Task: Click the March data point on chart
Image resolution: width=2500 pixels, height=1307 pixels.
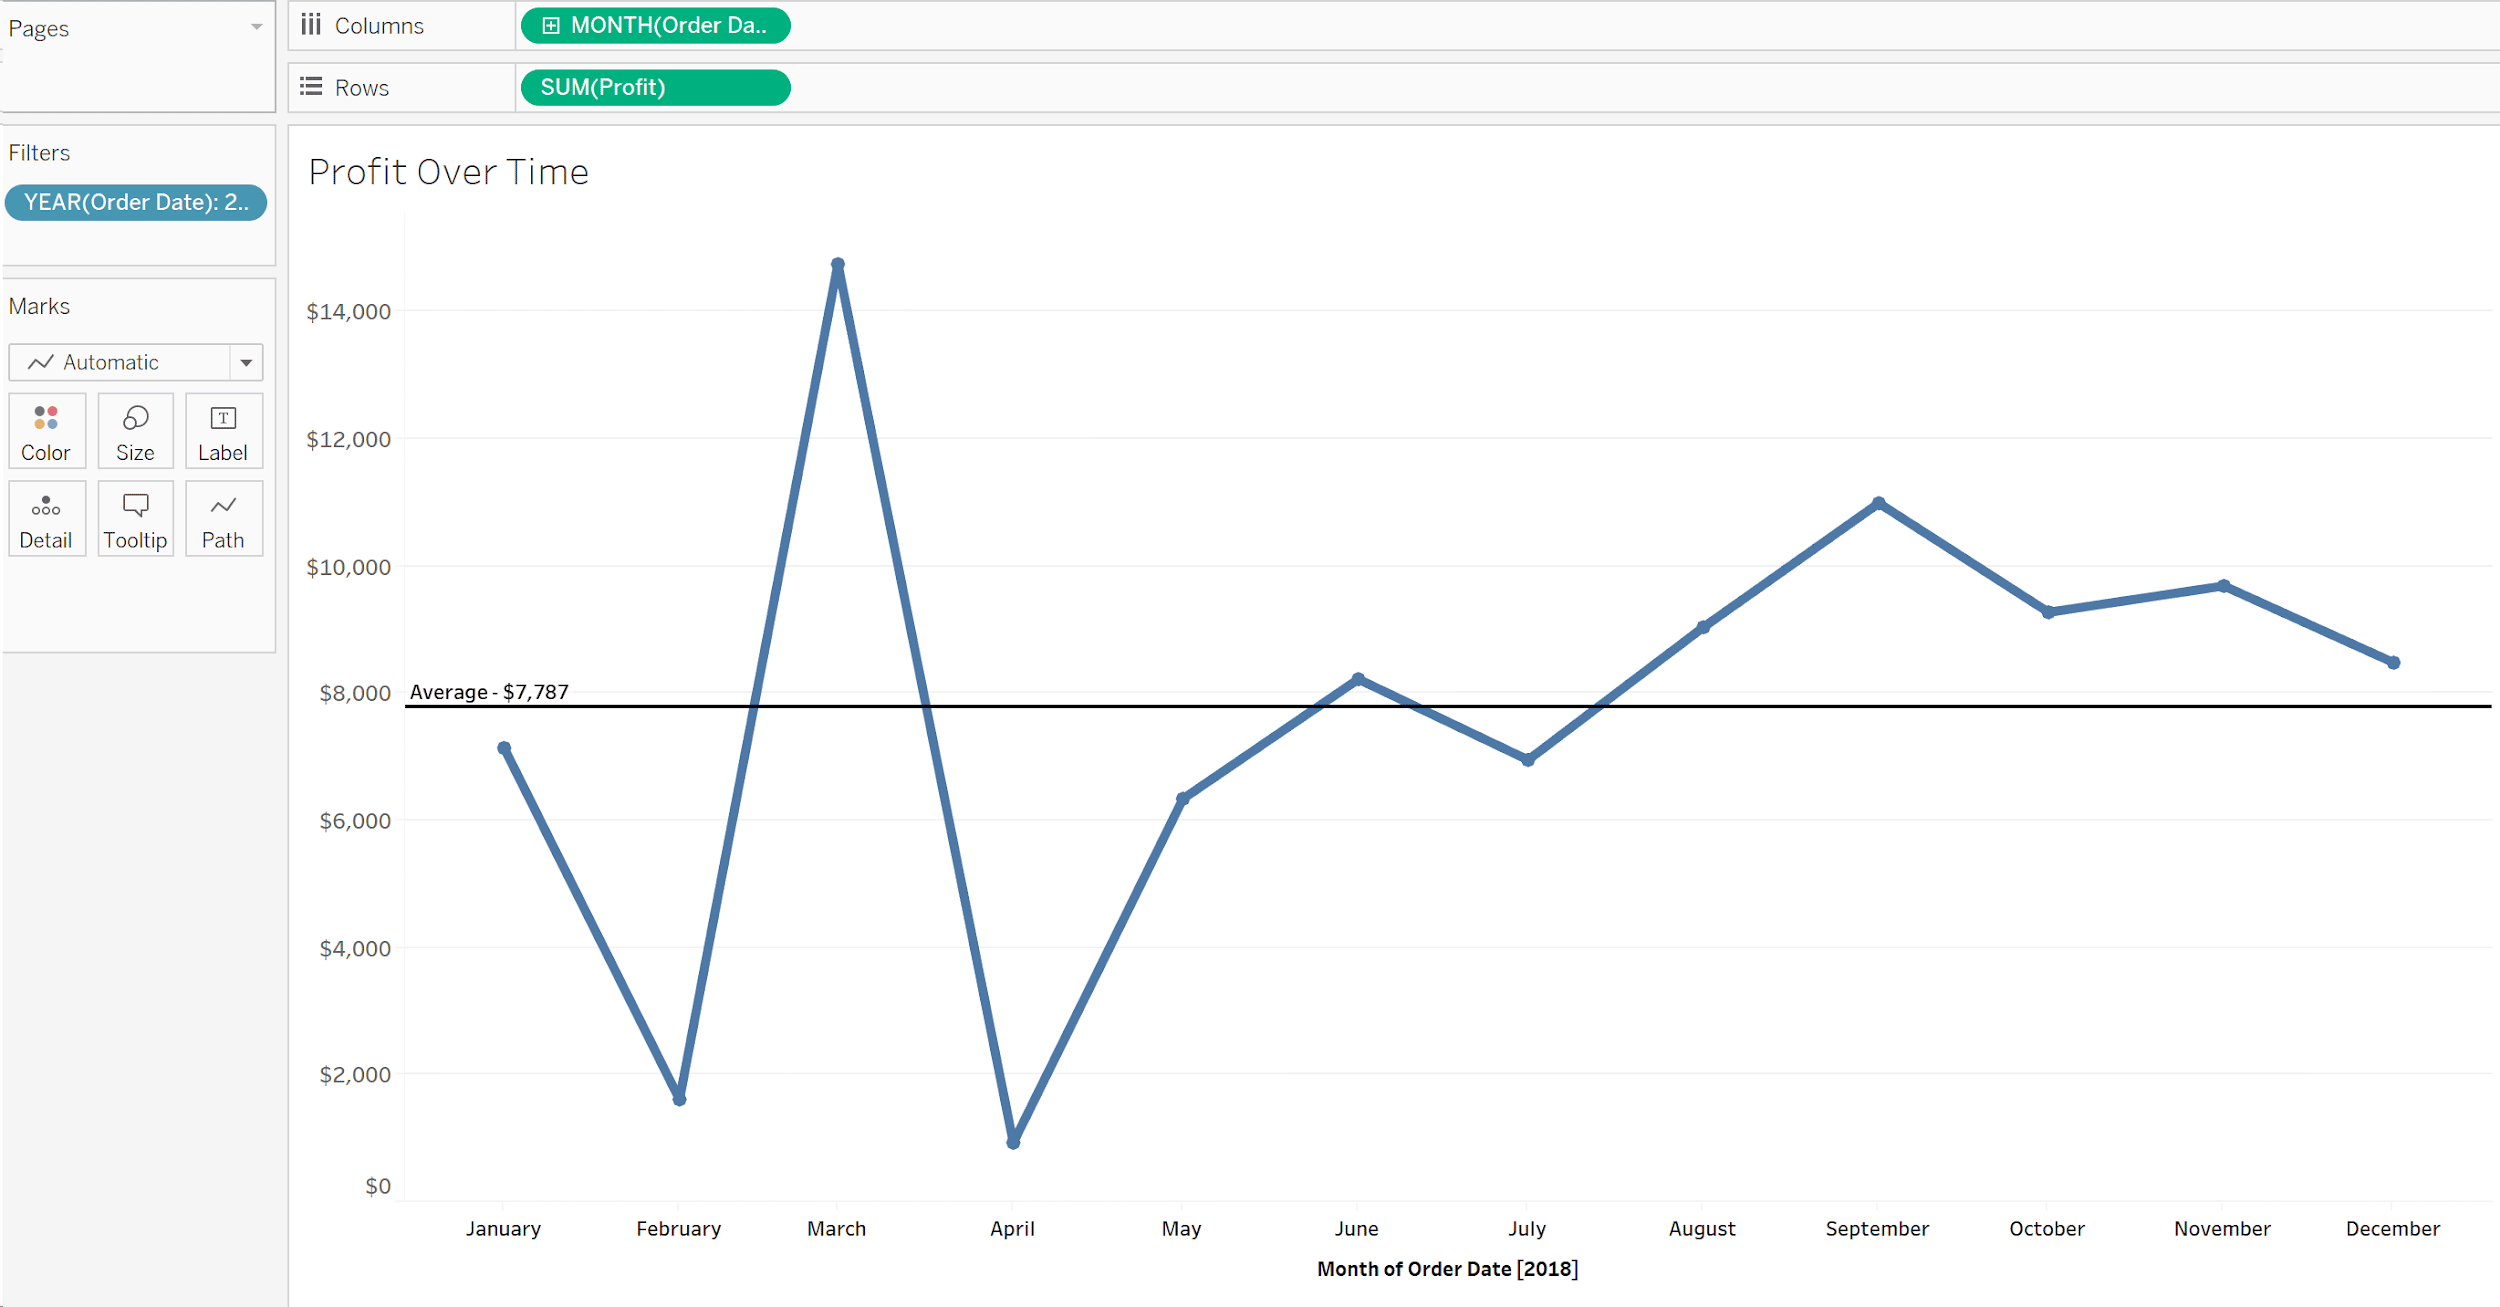Action: [x=838, y=261]
